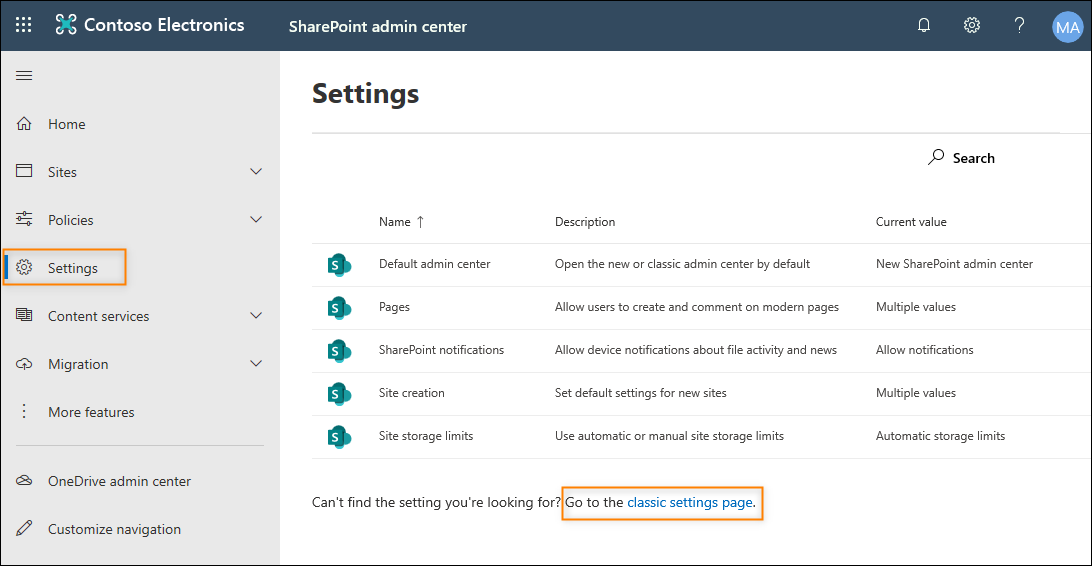Open the settings gear in the header
The width and height of the screenshot is (1092, 566).
point(972,26)
